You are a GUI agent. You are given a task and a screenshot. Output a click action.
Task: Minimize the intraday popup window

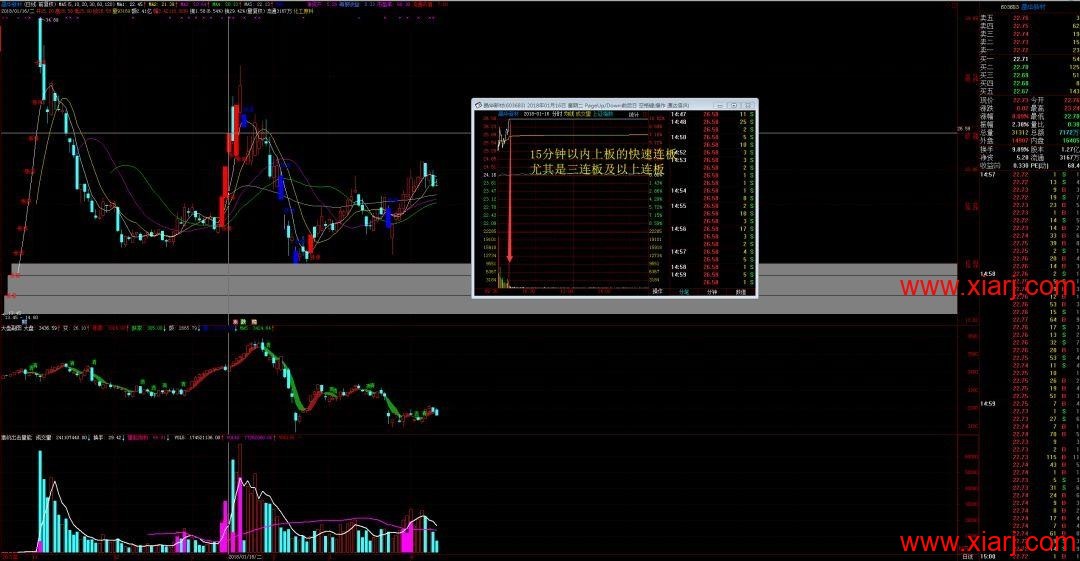(719, 105)
